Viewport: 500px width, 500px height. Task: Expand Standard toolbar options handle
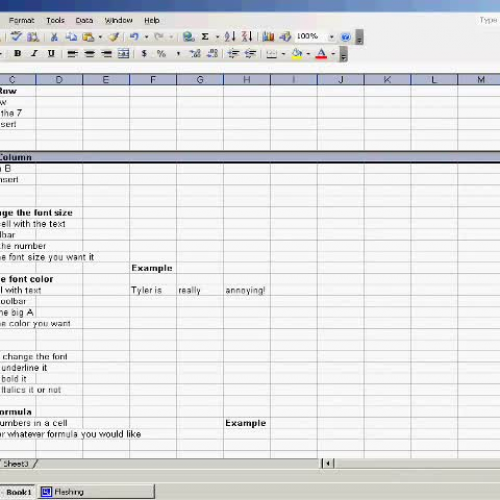[359, 37]
